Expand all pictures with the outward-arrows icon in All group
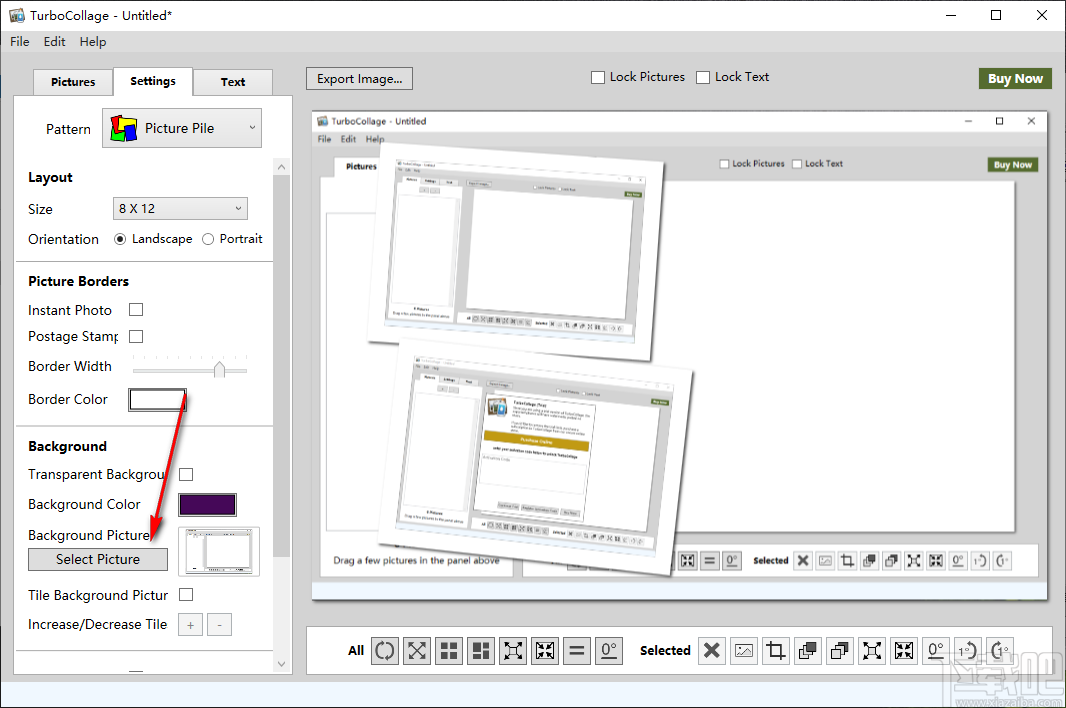This screenshot has width=1066, height=708. (513, 651)
